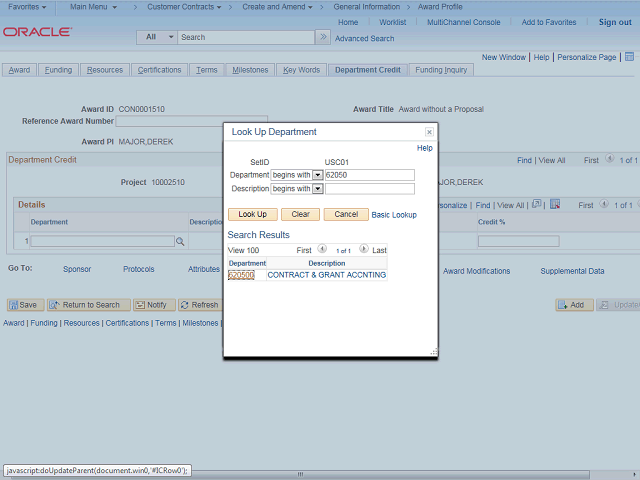Go to the Award Modifications link

pos(476,271)
